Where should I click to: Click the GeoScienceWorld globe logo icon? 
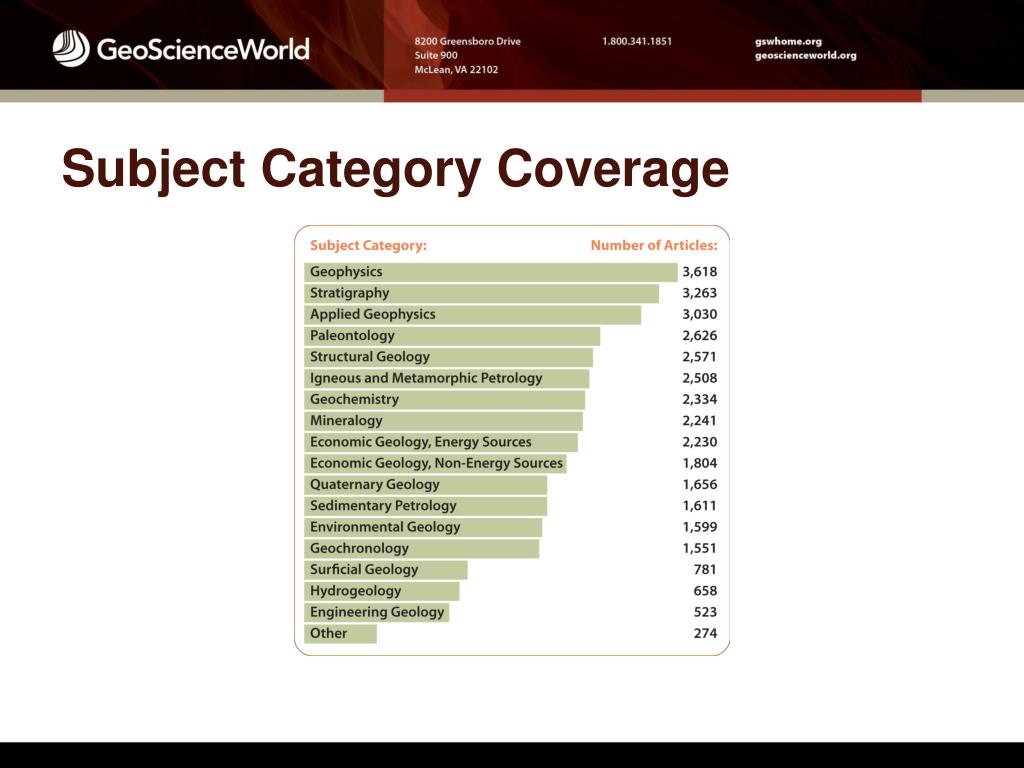pos(71,48)
